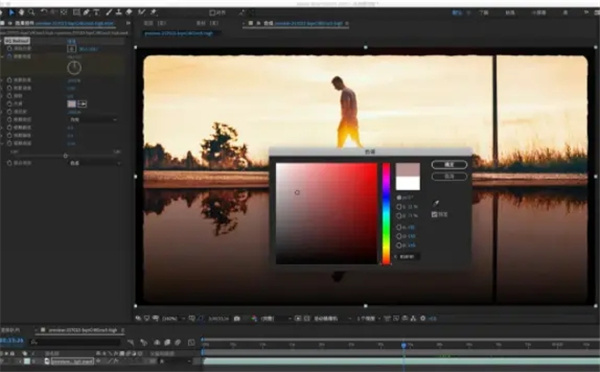Confirm the color with the OK button
Screen dimensions: 600x372
tap(449, 164)
